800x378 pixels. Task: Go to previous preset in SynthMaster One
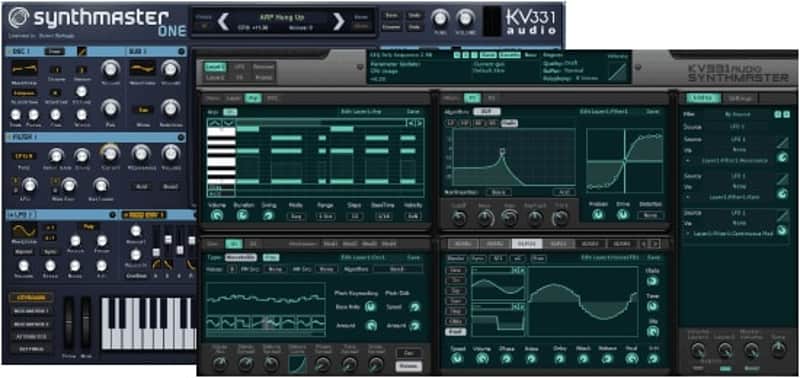tap(223, 21)
